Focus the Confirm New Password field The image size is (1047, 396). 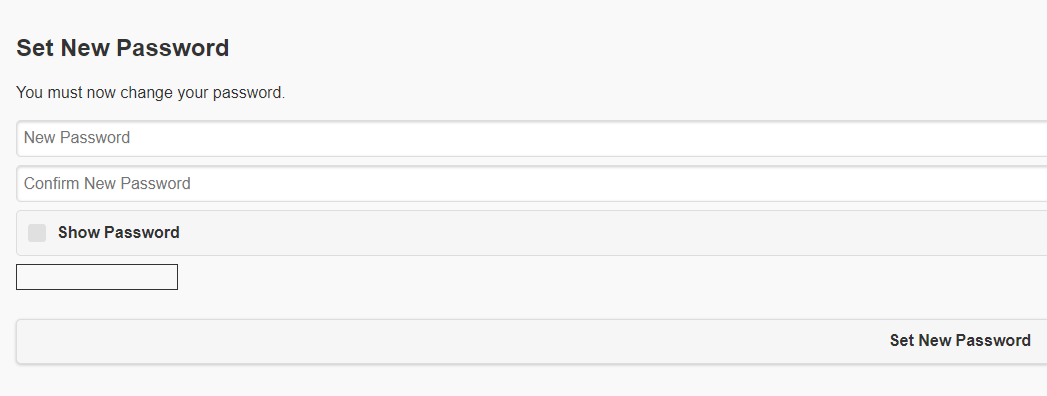(532, 184)
